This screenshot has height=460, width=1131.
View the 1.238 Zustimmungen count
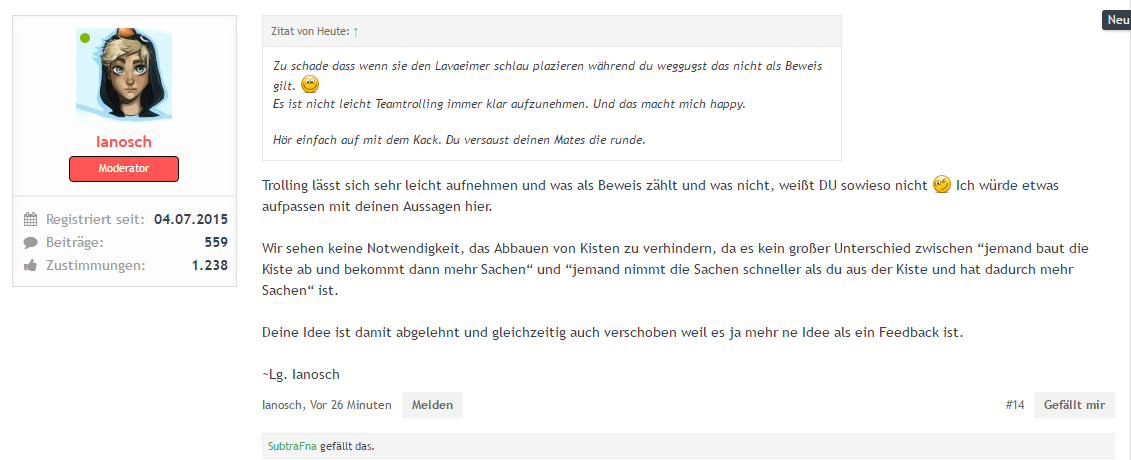coord(210,265)
